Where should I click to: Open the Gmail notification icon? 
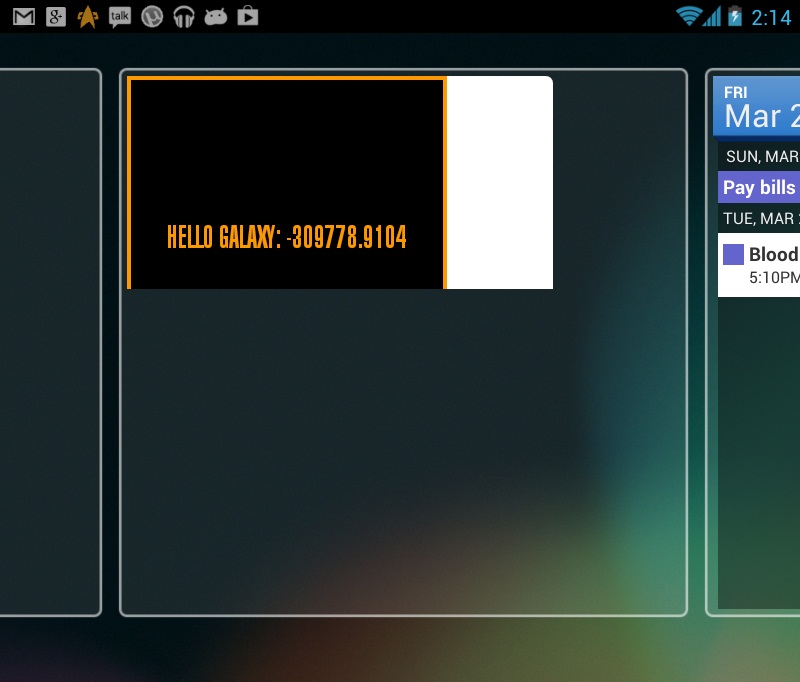coord(23,17)
